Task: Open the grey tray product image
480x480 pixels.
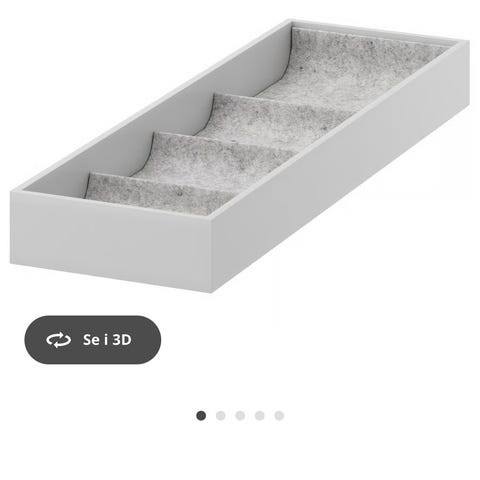Action: point(240,156)
